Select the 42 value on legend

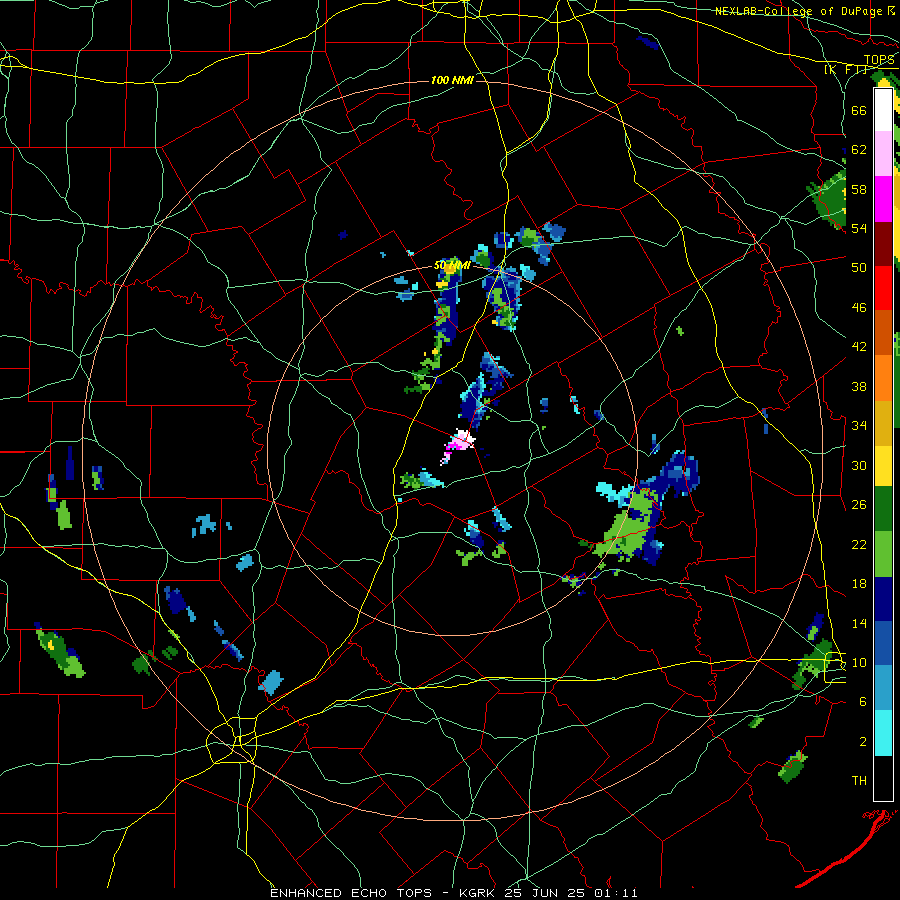(859, 347)
